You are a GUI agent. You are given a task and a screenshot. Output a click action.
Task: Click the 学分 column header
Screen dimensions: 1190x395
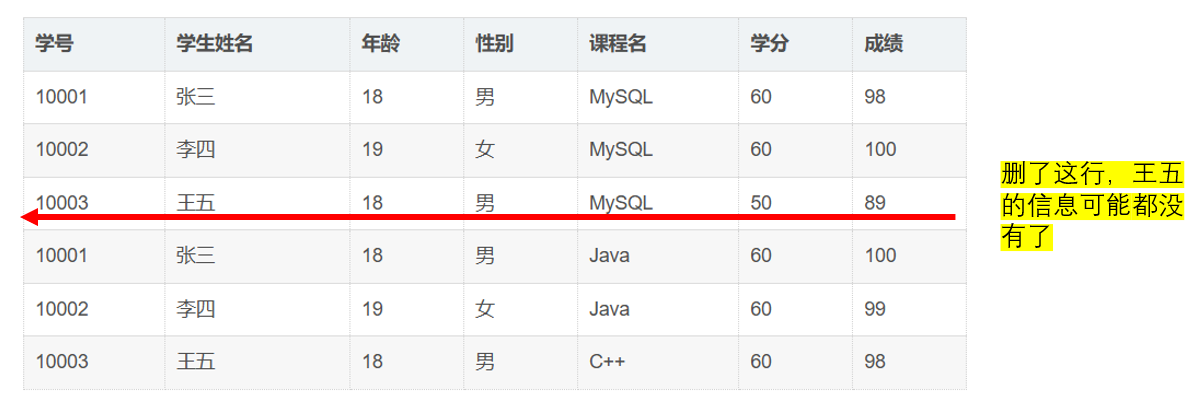769,44
